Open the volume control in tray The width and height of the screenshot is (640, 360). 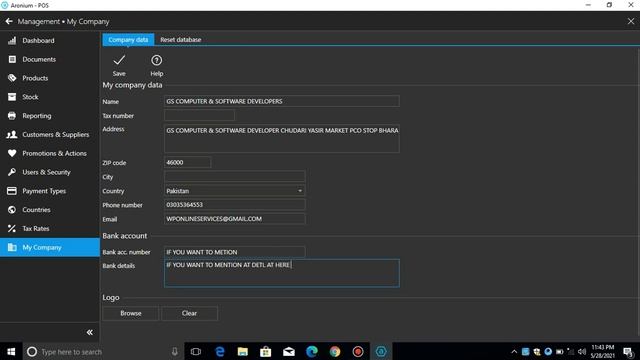point(582,351)
